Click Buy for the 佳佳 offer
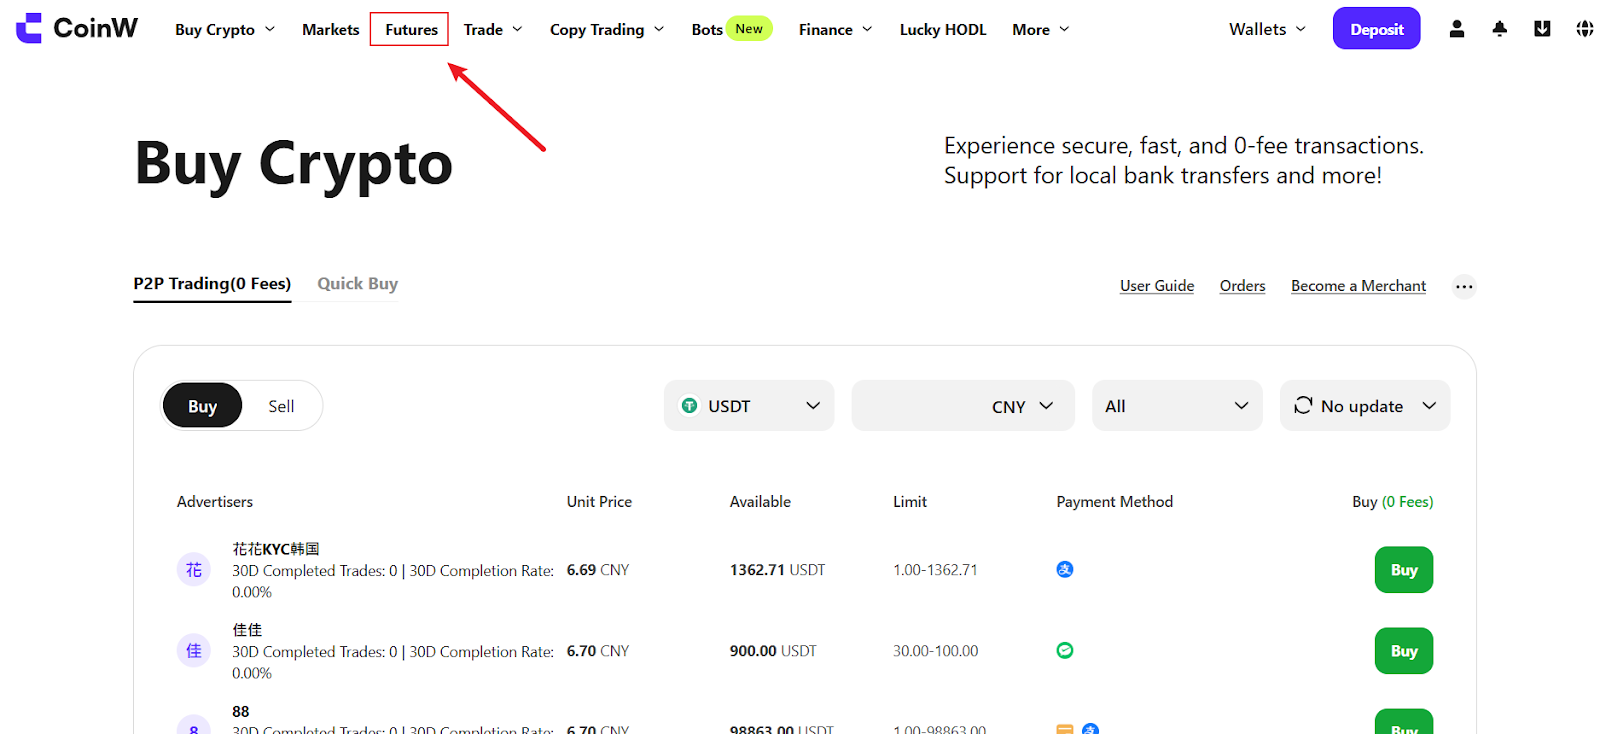This screenshot has height=734, width=1600. pyautogui.click(x=1404, y=651)
